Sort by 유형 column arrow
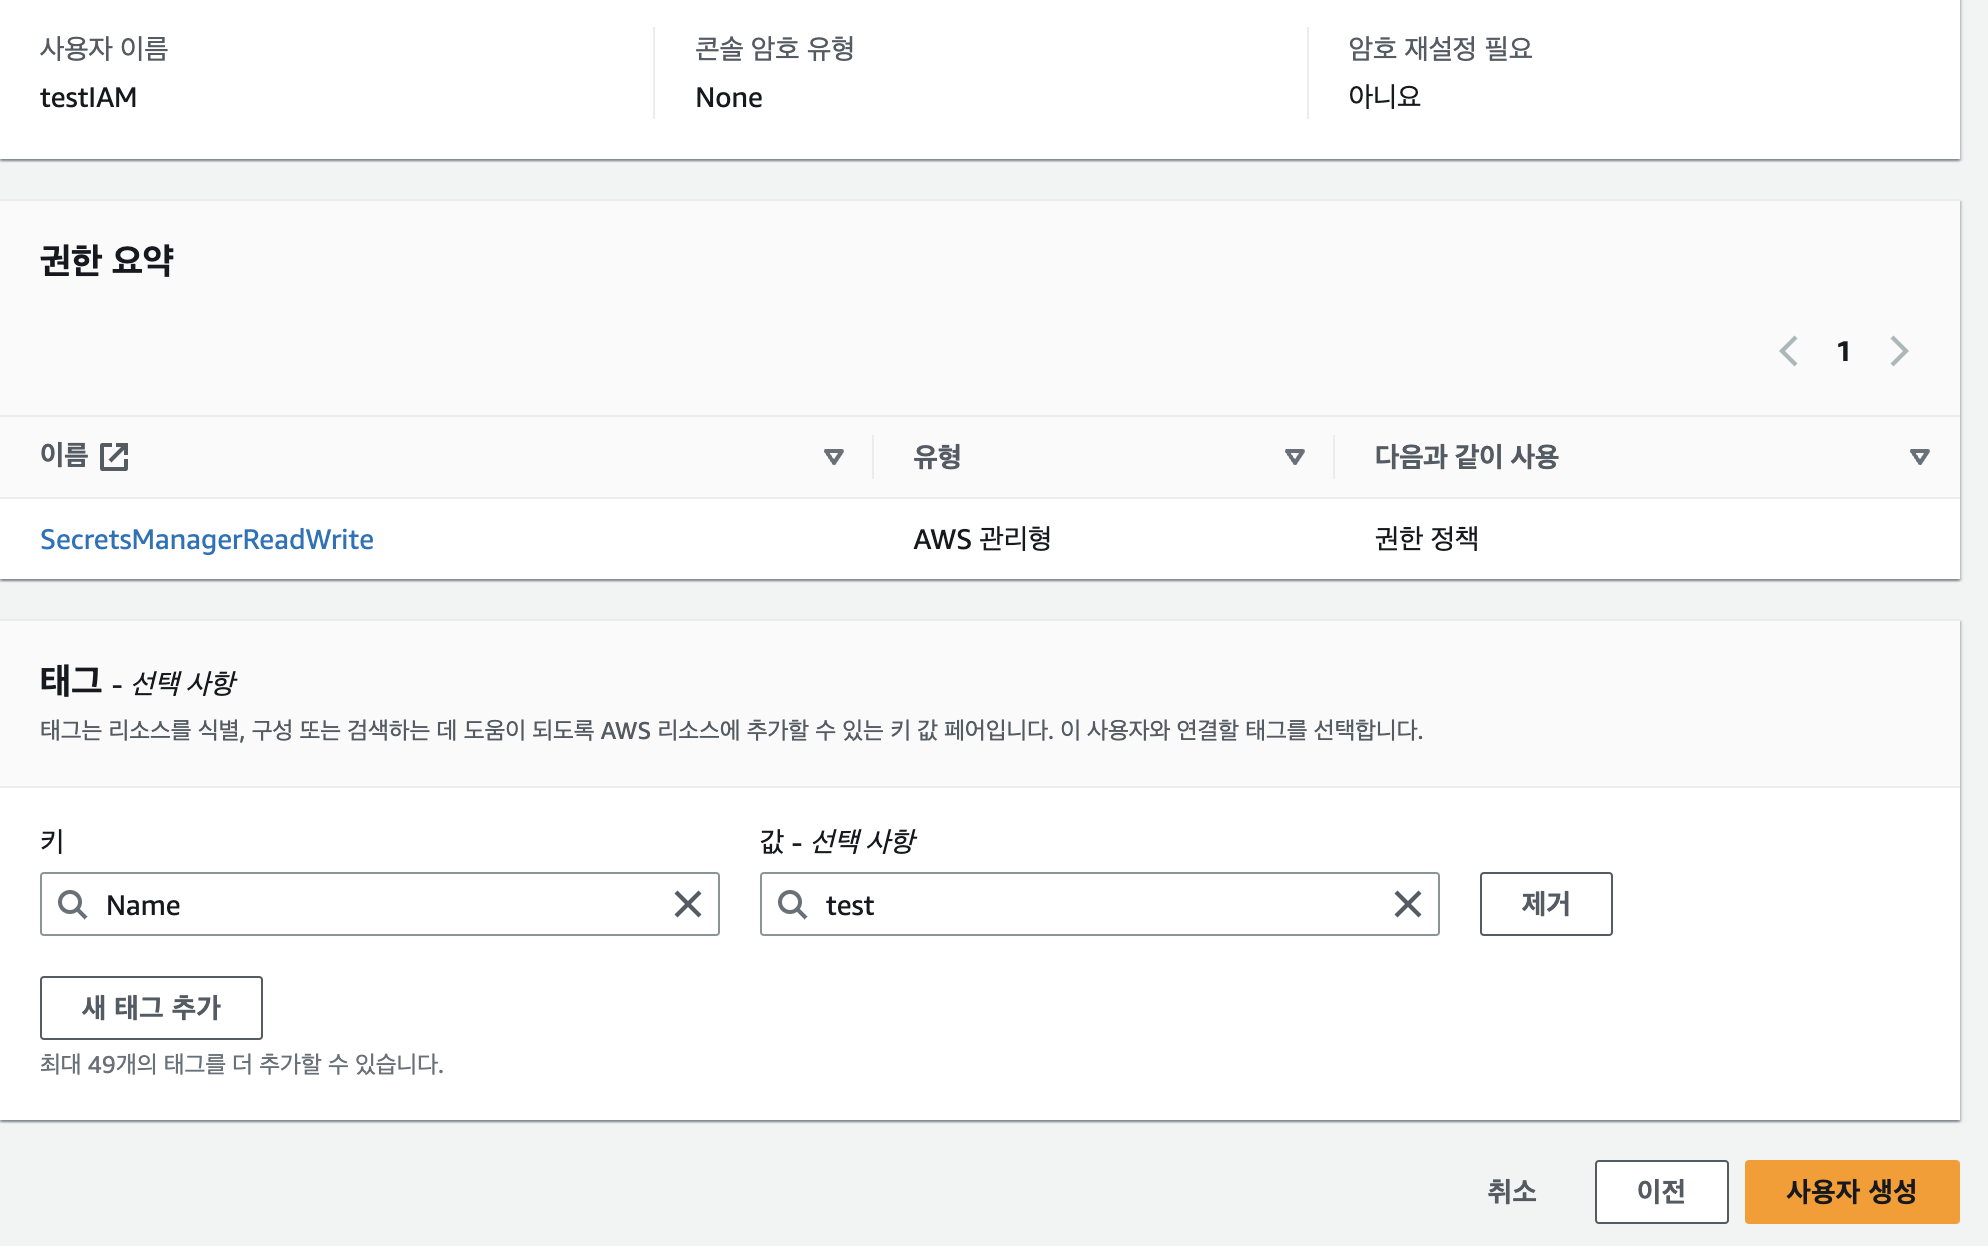The height and width of the screenshot is (1246, 1988). click(1294, 457)
